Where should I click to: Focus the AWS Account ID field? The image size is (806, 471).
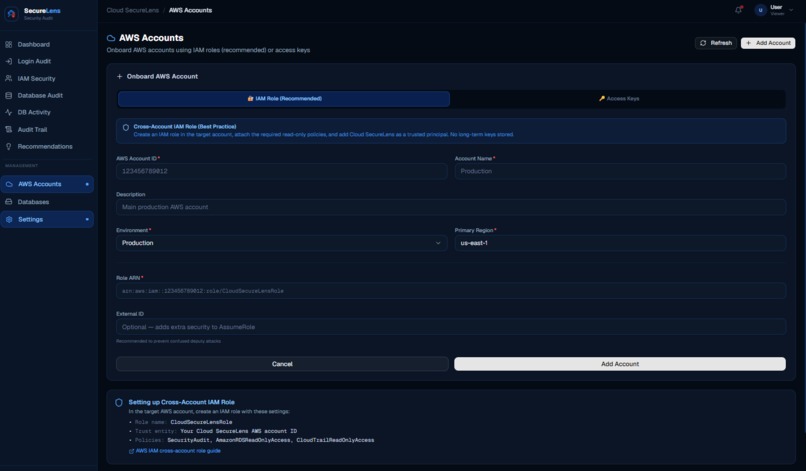point(282,171)
